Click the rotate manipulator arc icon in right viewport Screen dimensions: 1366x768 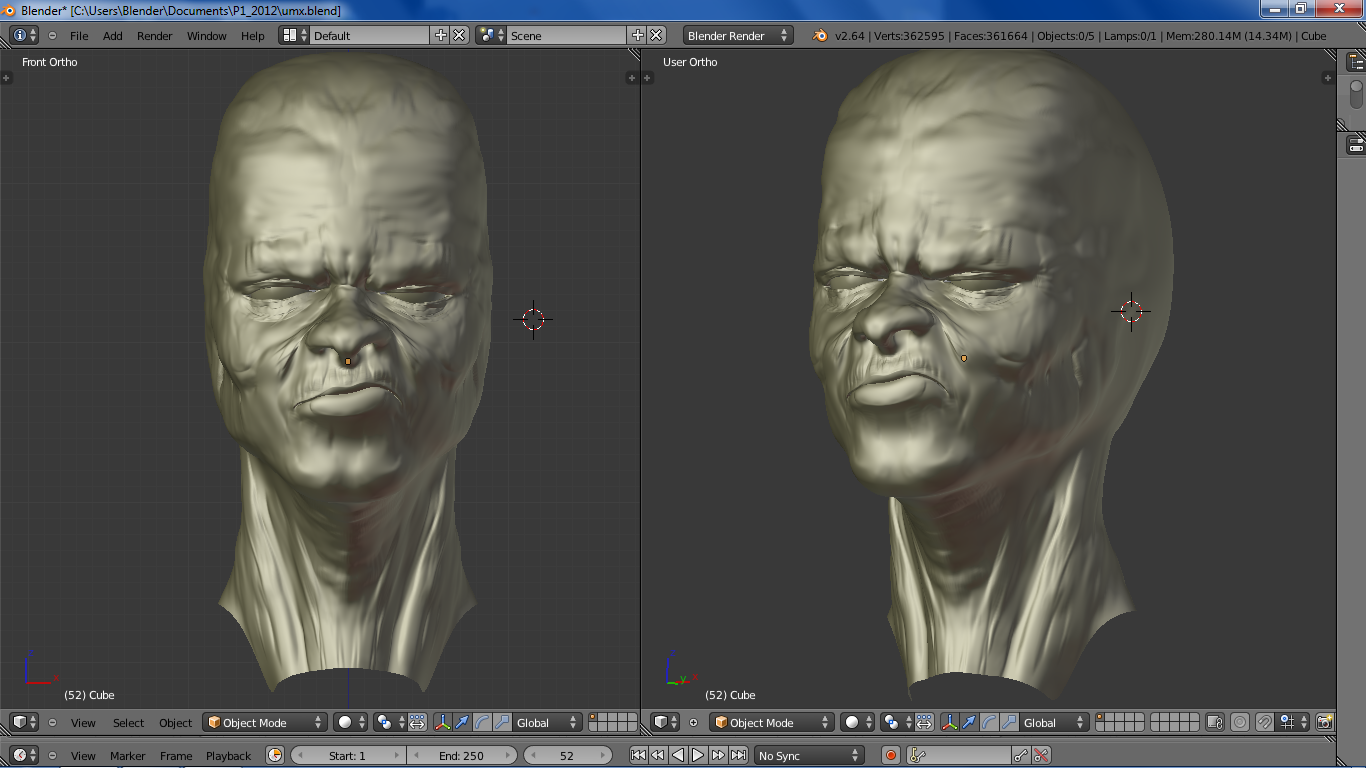[x=988, y=722]
